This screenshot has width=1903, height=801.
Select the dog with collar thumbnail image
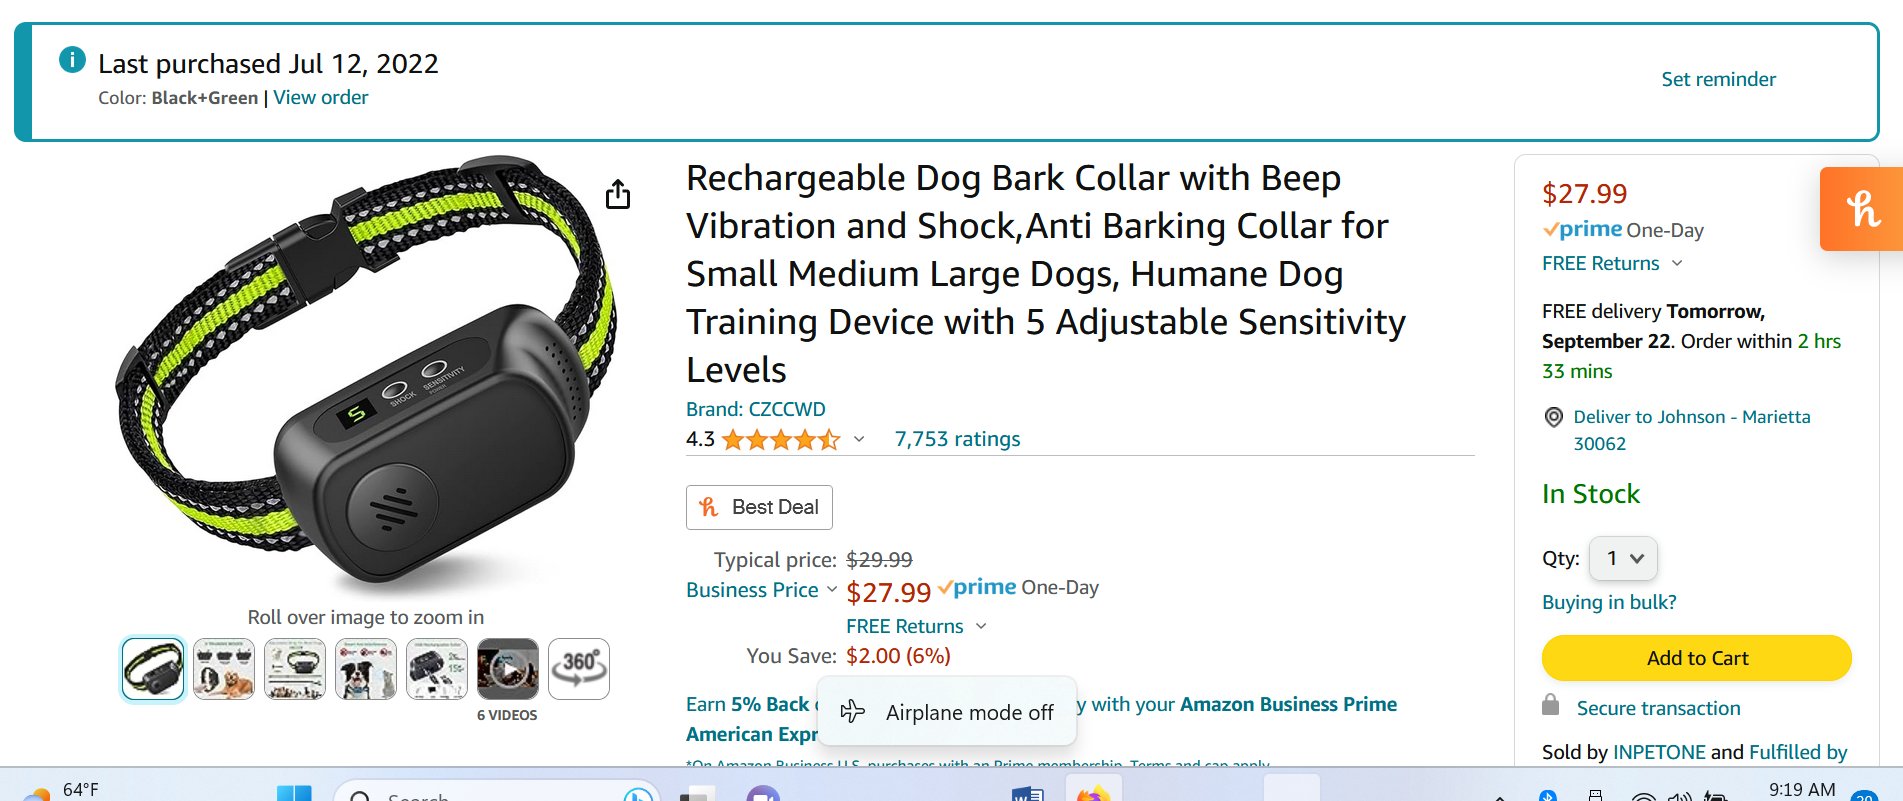coord(366,668)
